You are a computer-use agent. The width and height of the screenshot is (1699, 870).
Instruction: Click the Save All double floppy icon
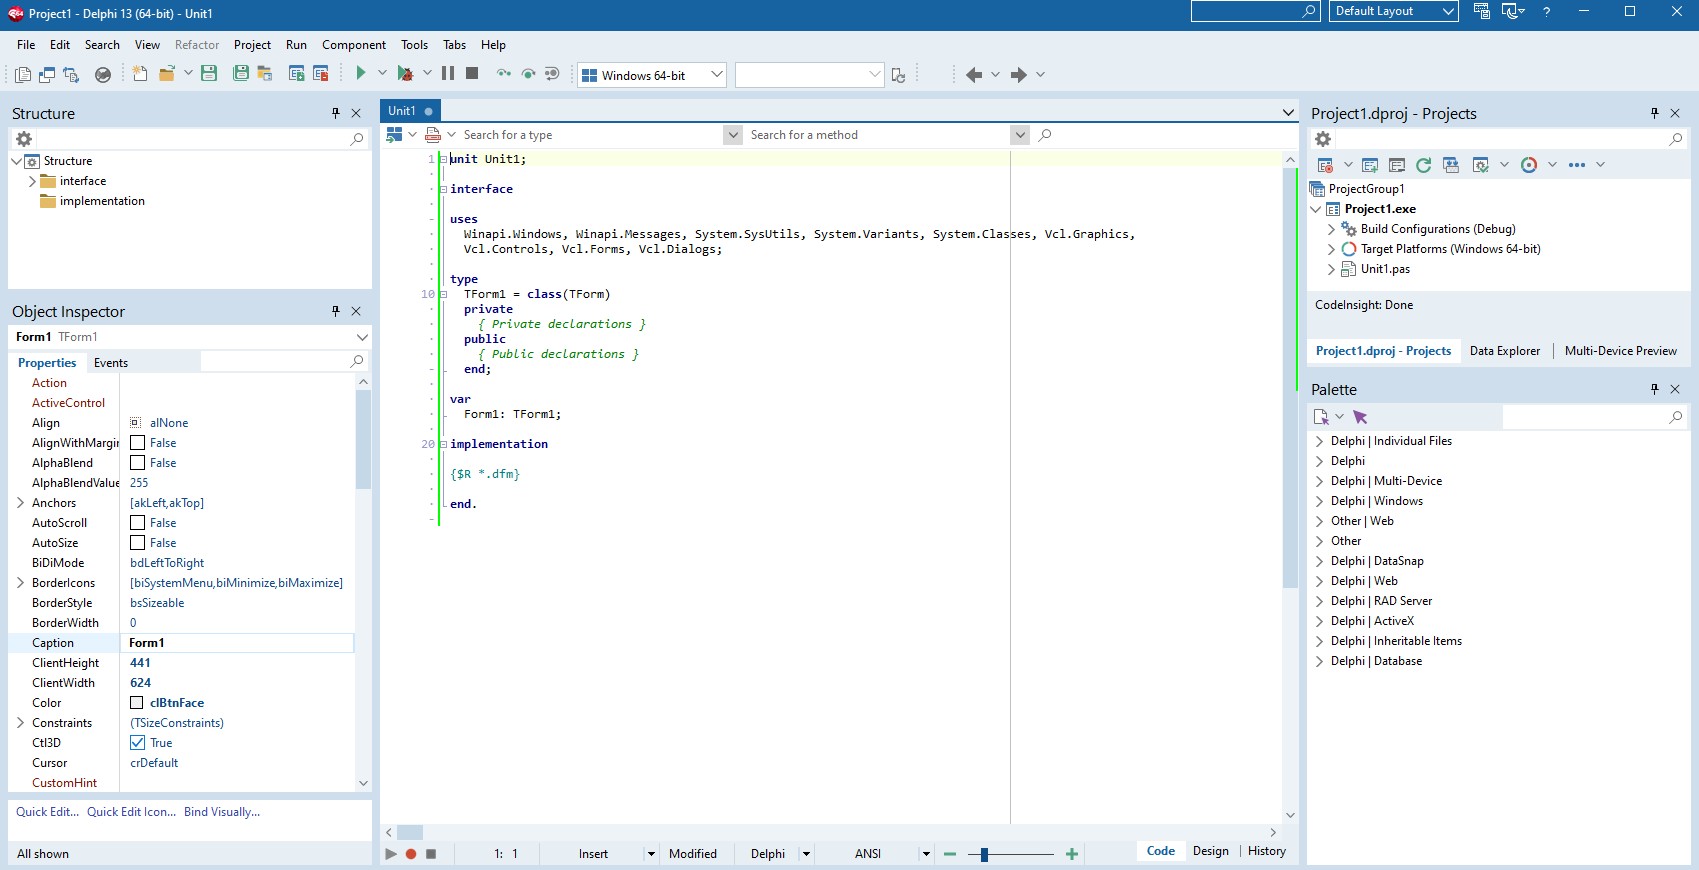pos(241,73)
